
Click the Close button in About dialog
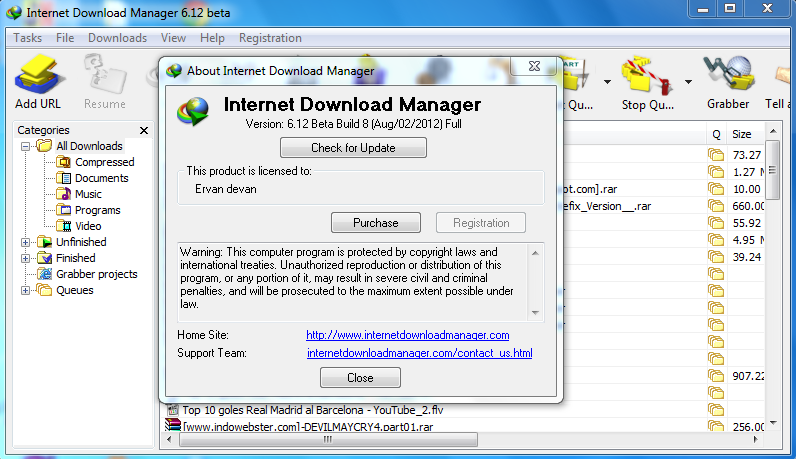360,378
